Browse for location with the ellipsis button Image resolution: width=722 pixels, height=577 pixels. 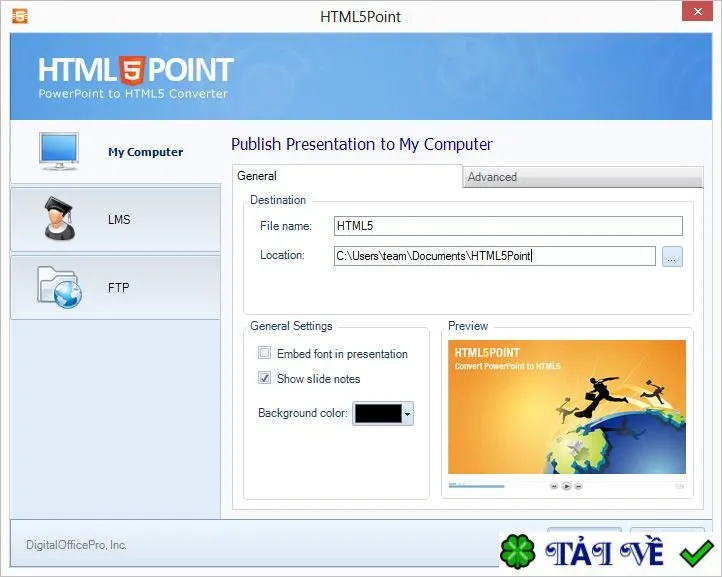[x=672, y=256]
